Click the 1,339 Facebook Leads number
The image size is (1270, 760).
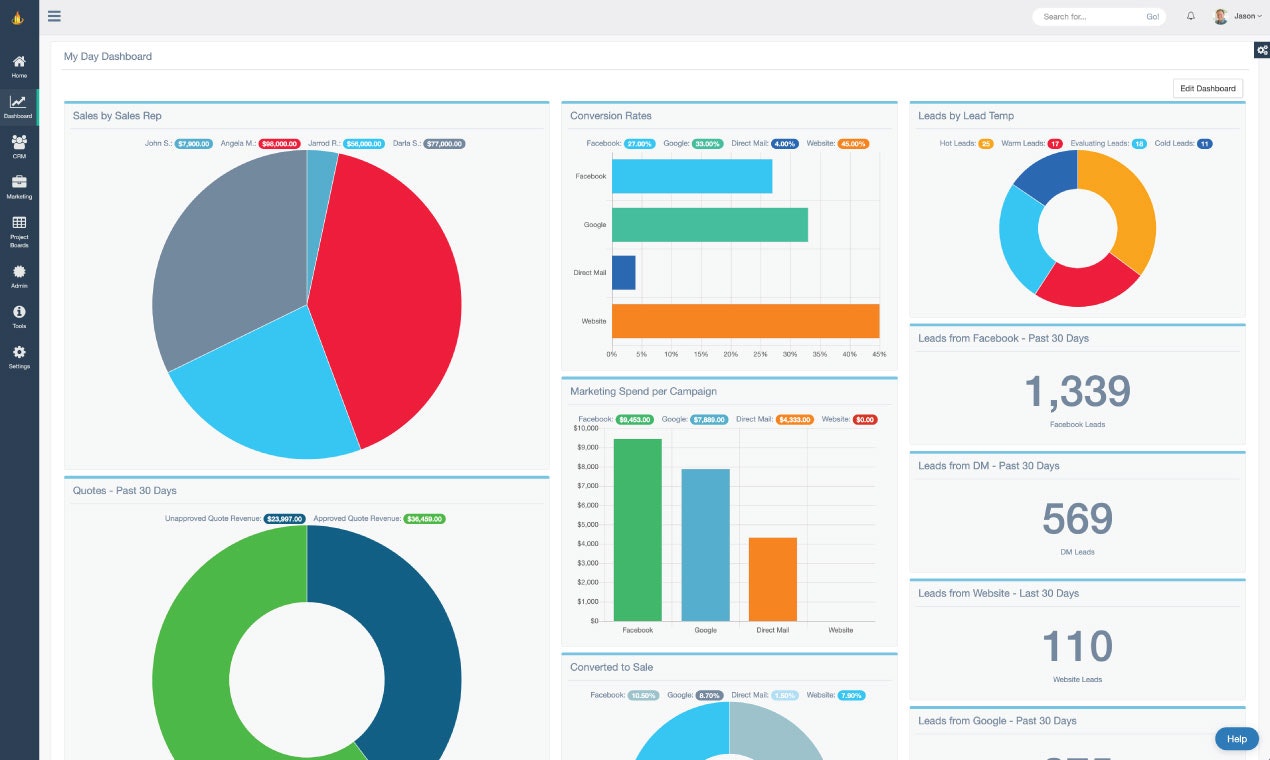[x=1077, y=392]
